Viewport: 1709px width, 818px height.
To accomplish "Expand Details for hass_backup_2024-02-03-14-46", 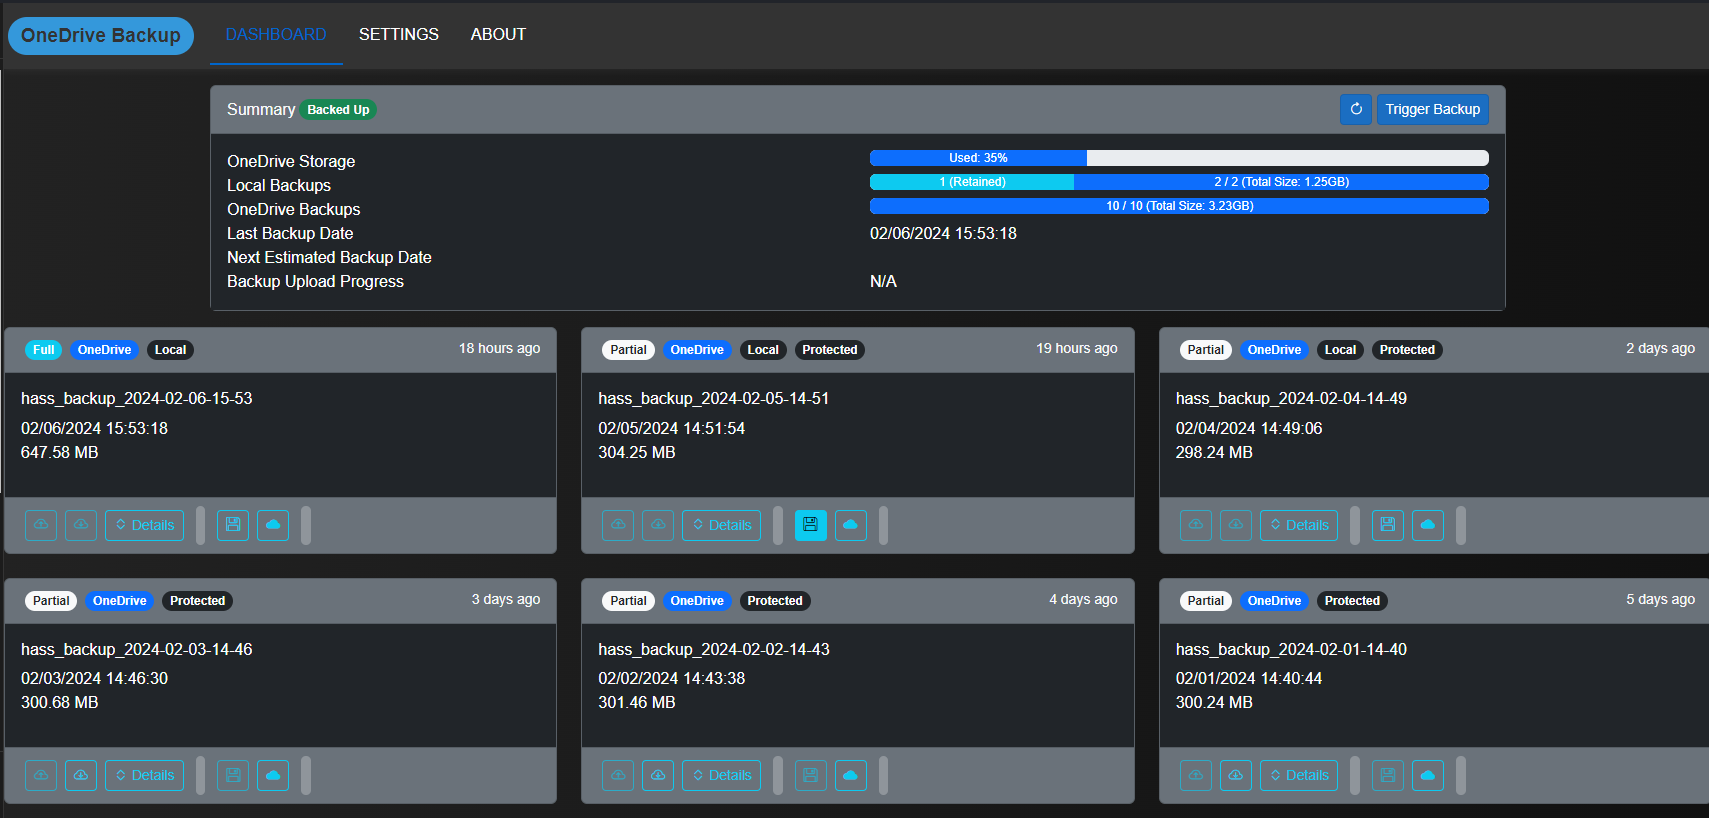I will pos(145,775).
